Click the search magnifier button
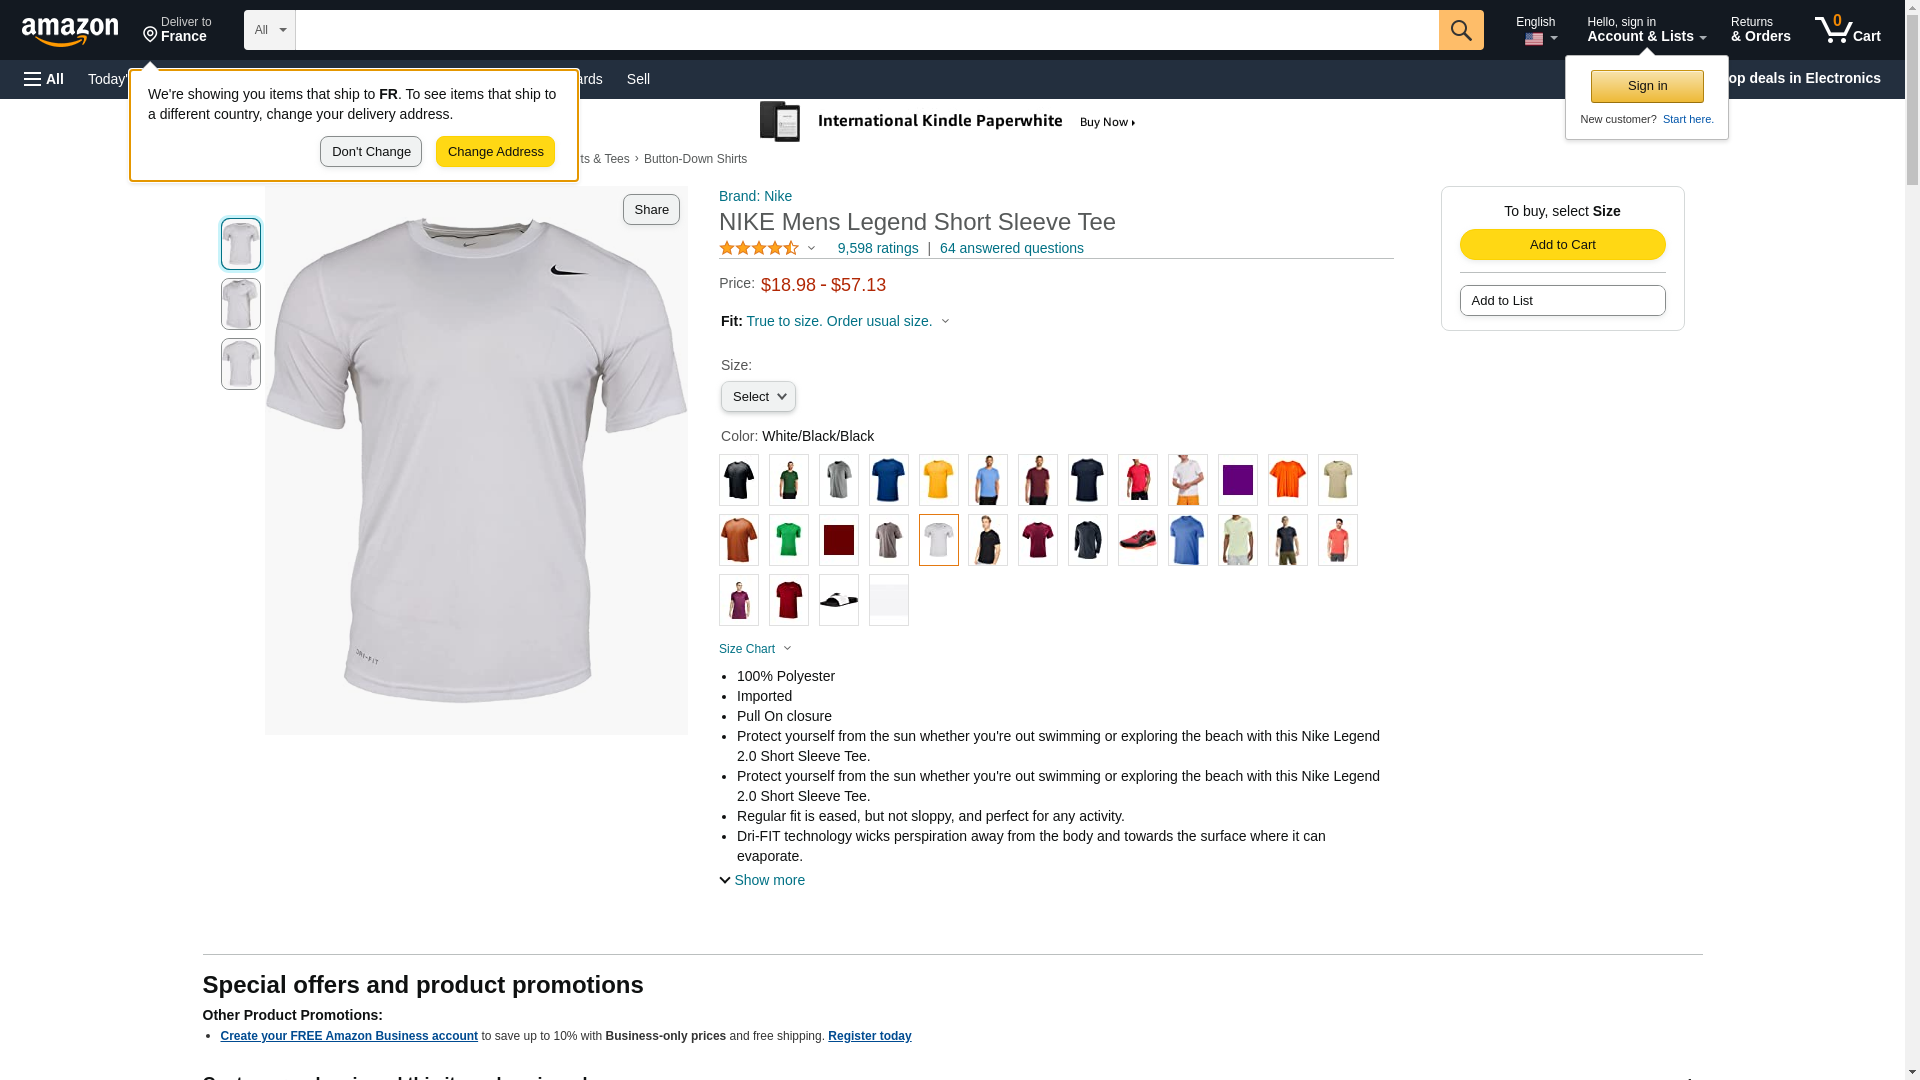 1461,30
